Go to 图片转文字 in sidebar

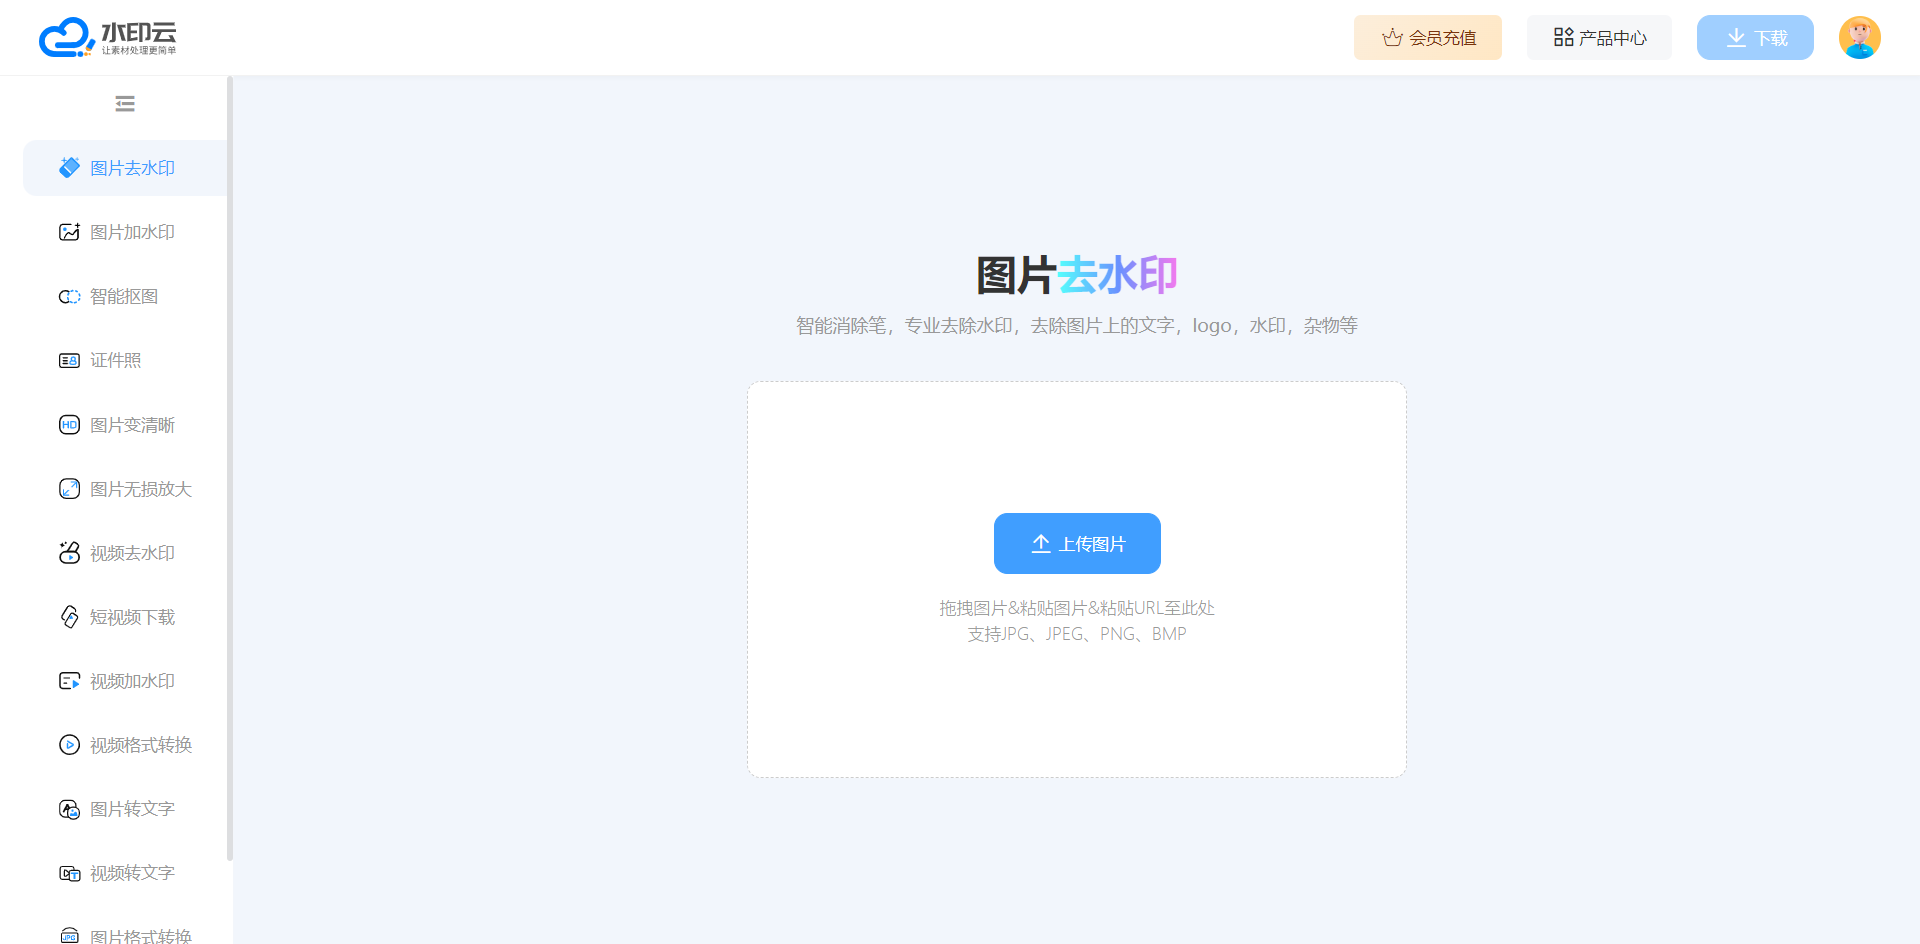pos(132,809)
